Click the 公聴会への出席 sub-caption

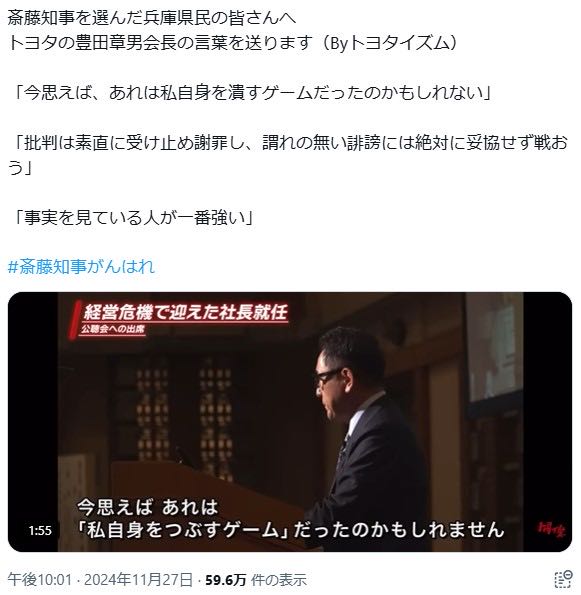113,329
